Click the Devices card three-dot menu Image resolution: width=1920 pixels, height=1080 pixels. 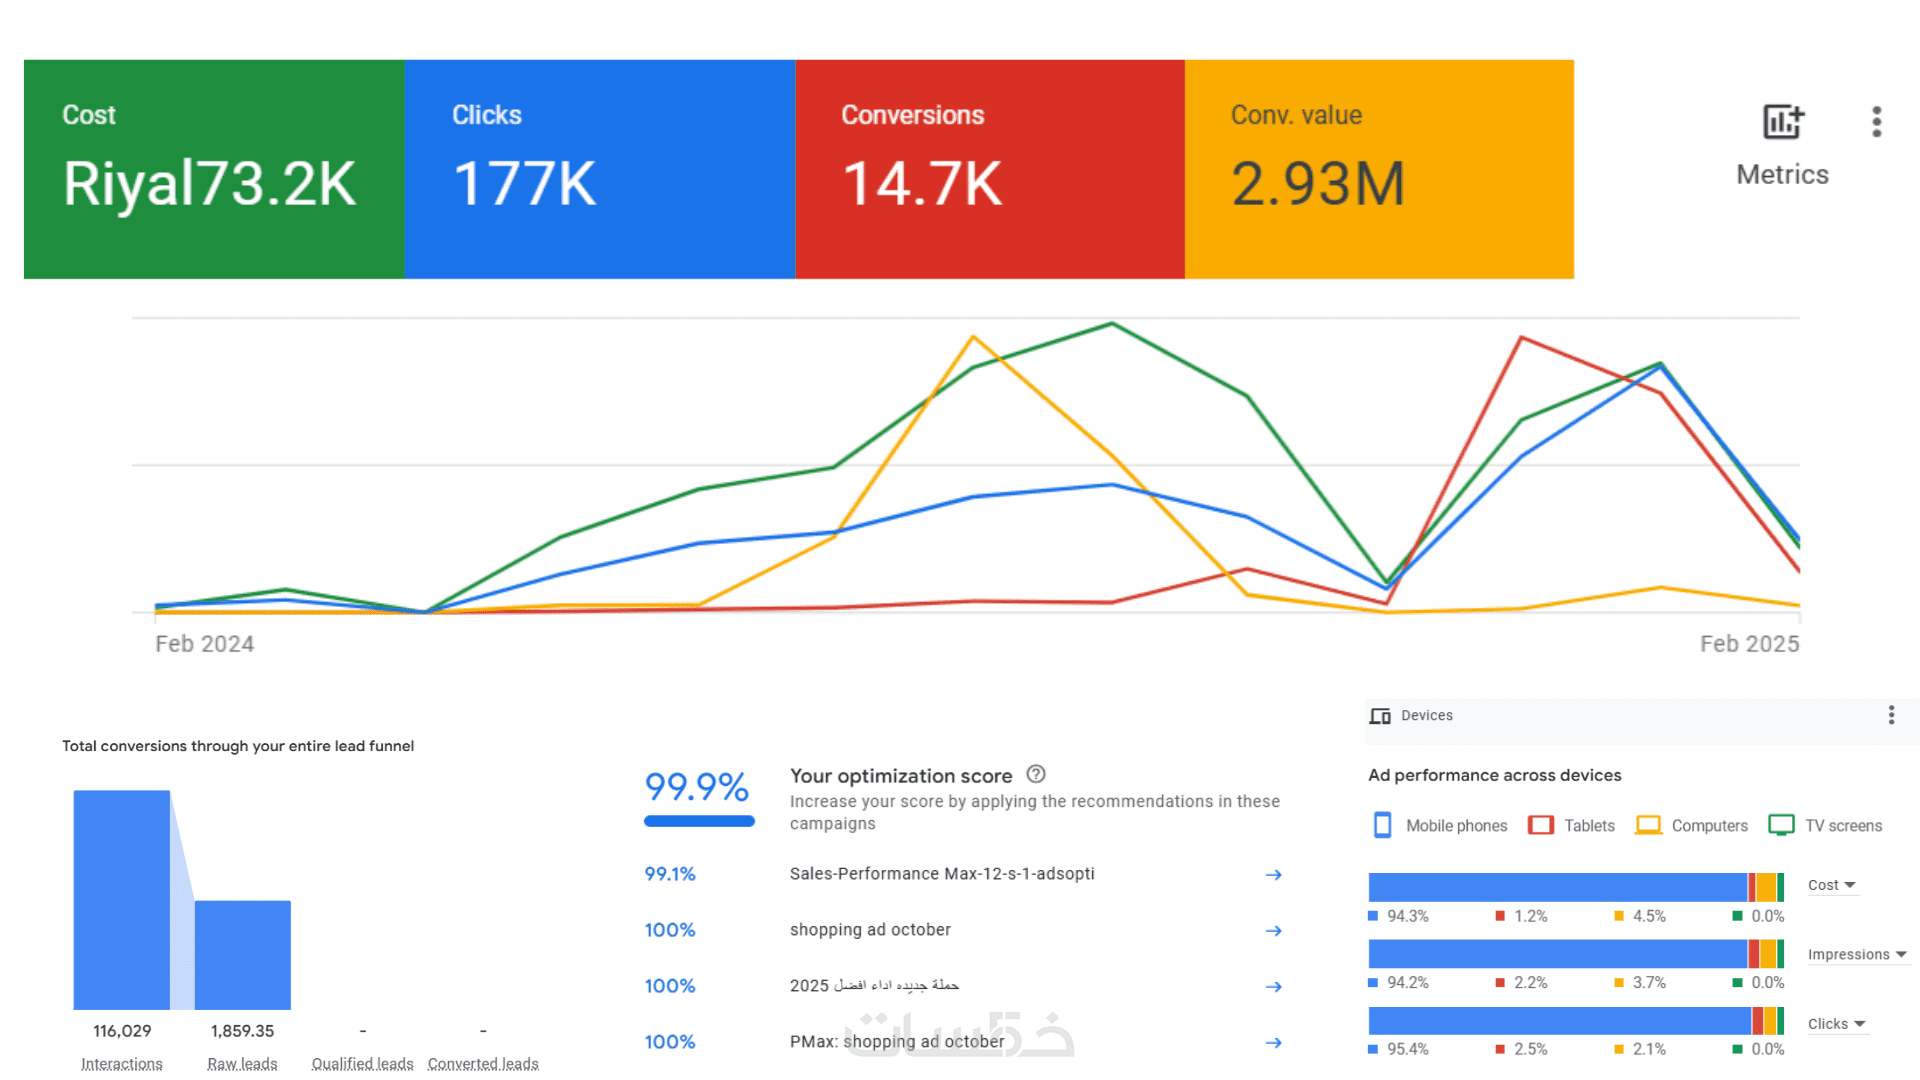pyautogui.click(x=1890, y=715)
